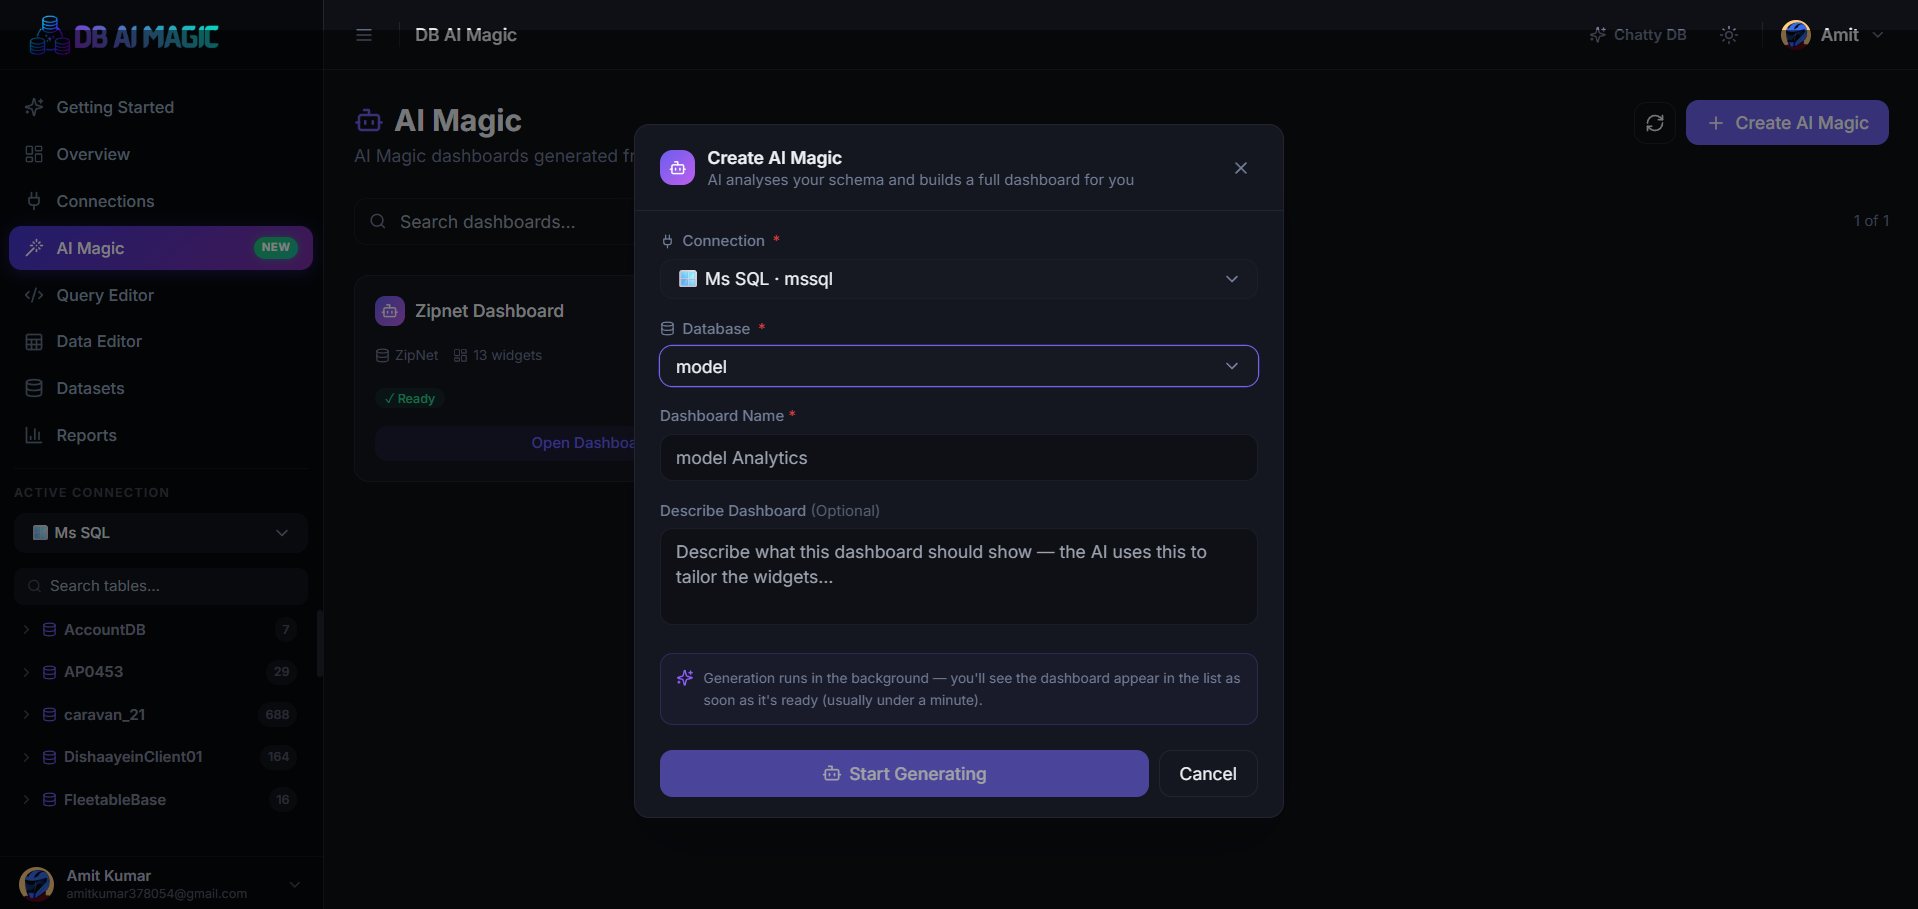Focus the Search dashboards field
The width and height of the screenshot is (1918, 909).
495,222
